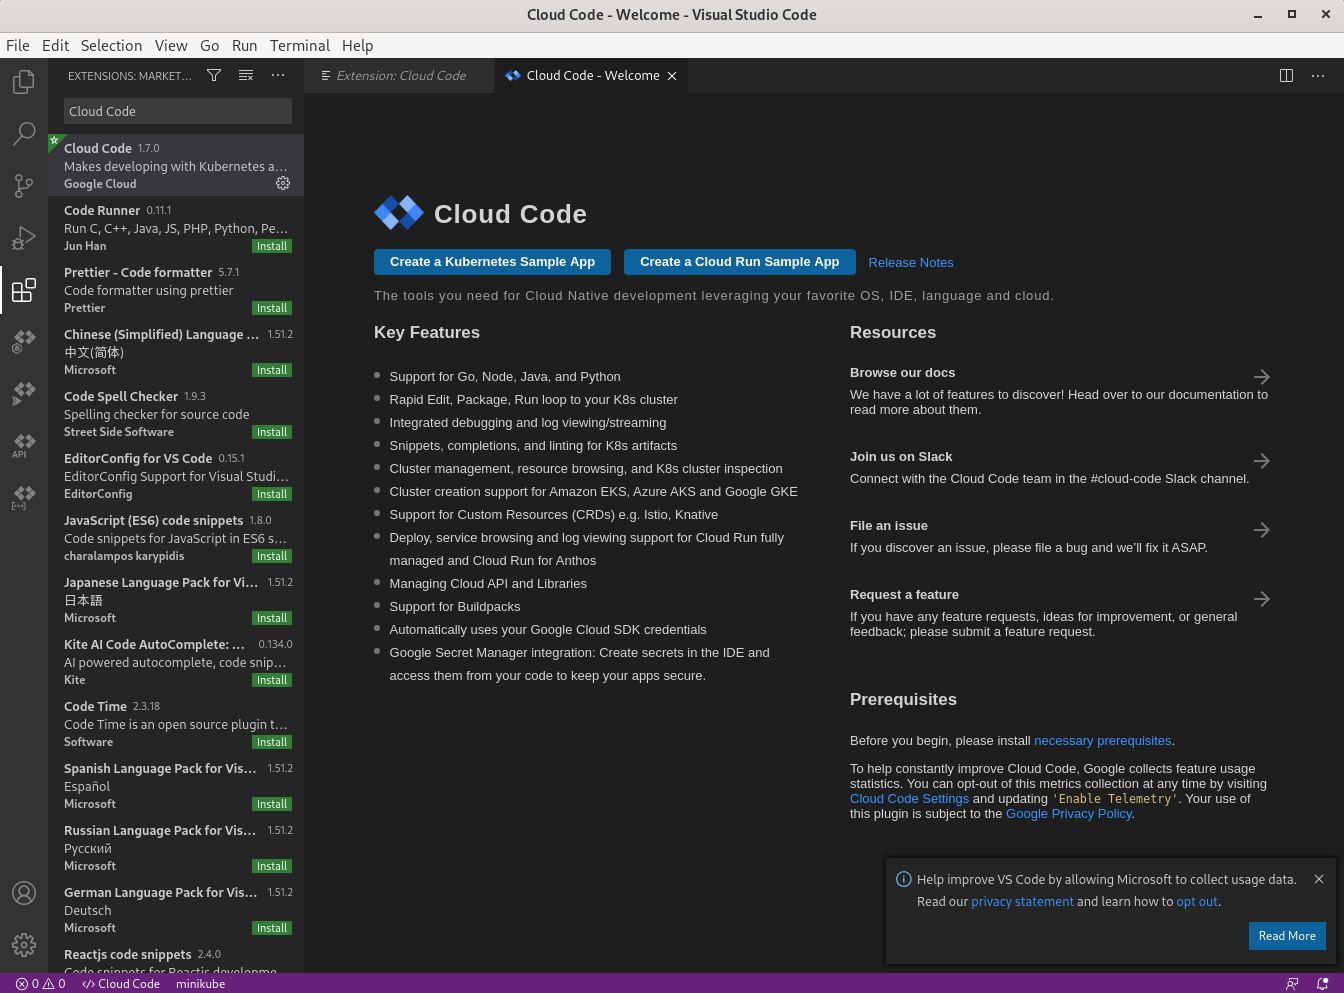1344x993 pixels.
Task: Install Code Runner extension
Action: tap(272, 246)
